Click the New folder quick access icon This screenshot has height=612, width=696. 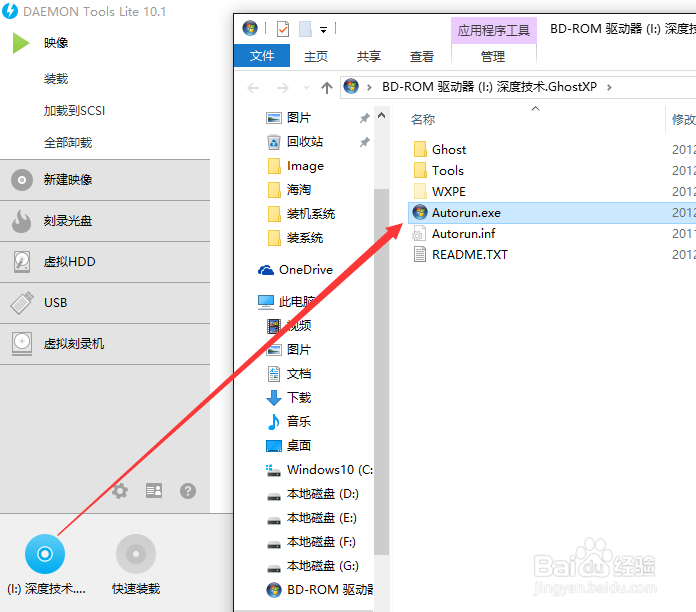pos(305,29)
